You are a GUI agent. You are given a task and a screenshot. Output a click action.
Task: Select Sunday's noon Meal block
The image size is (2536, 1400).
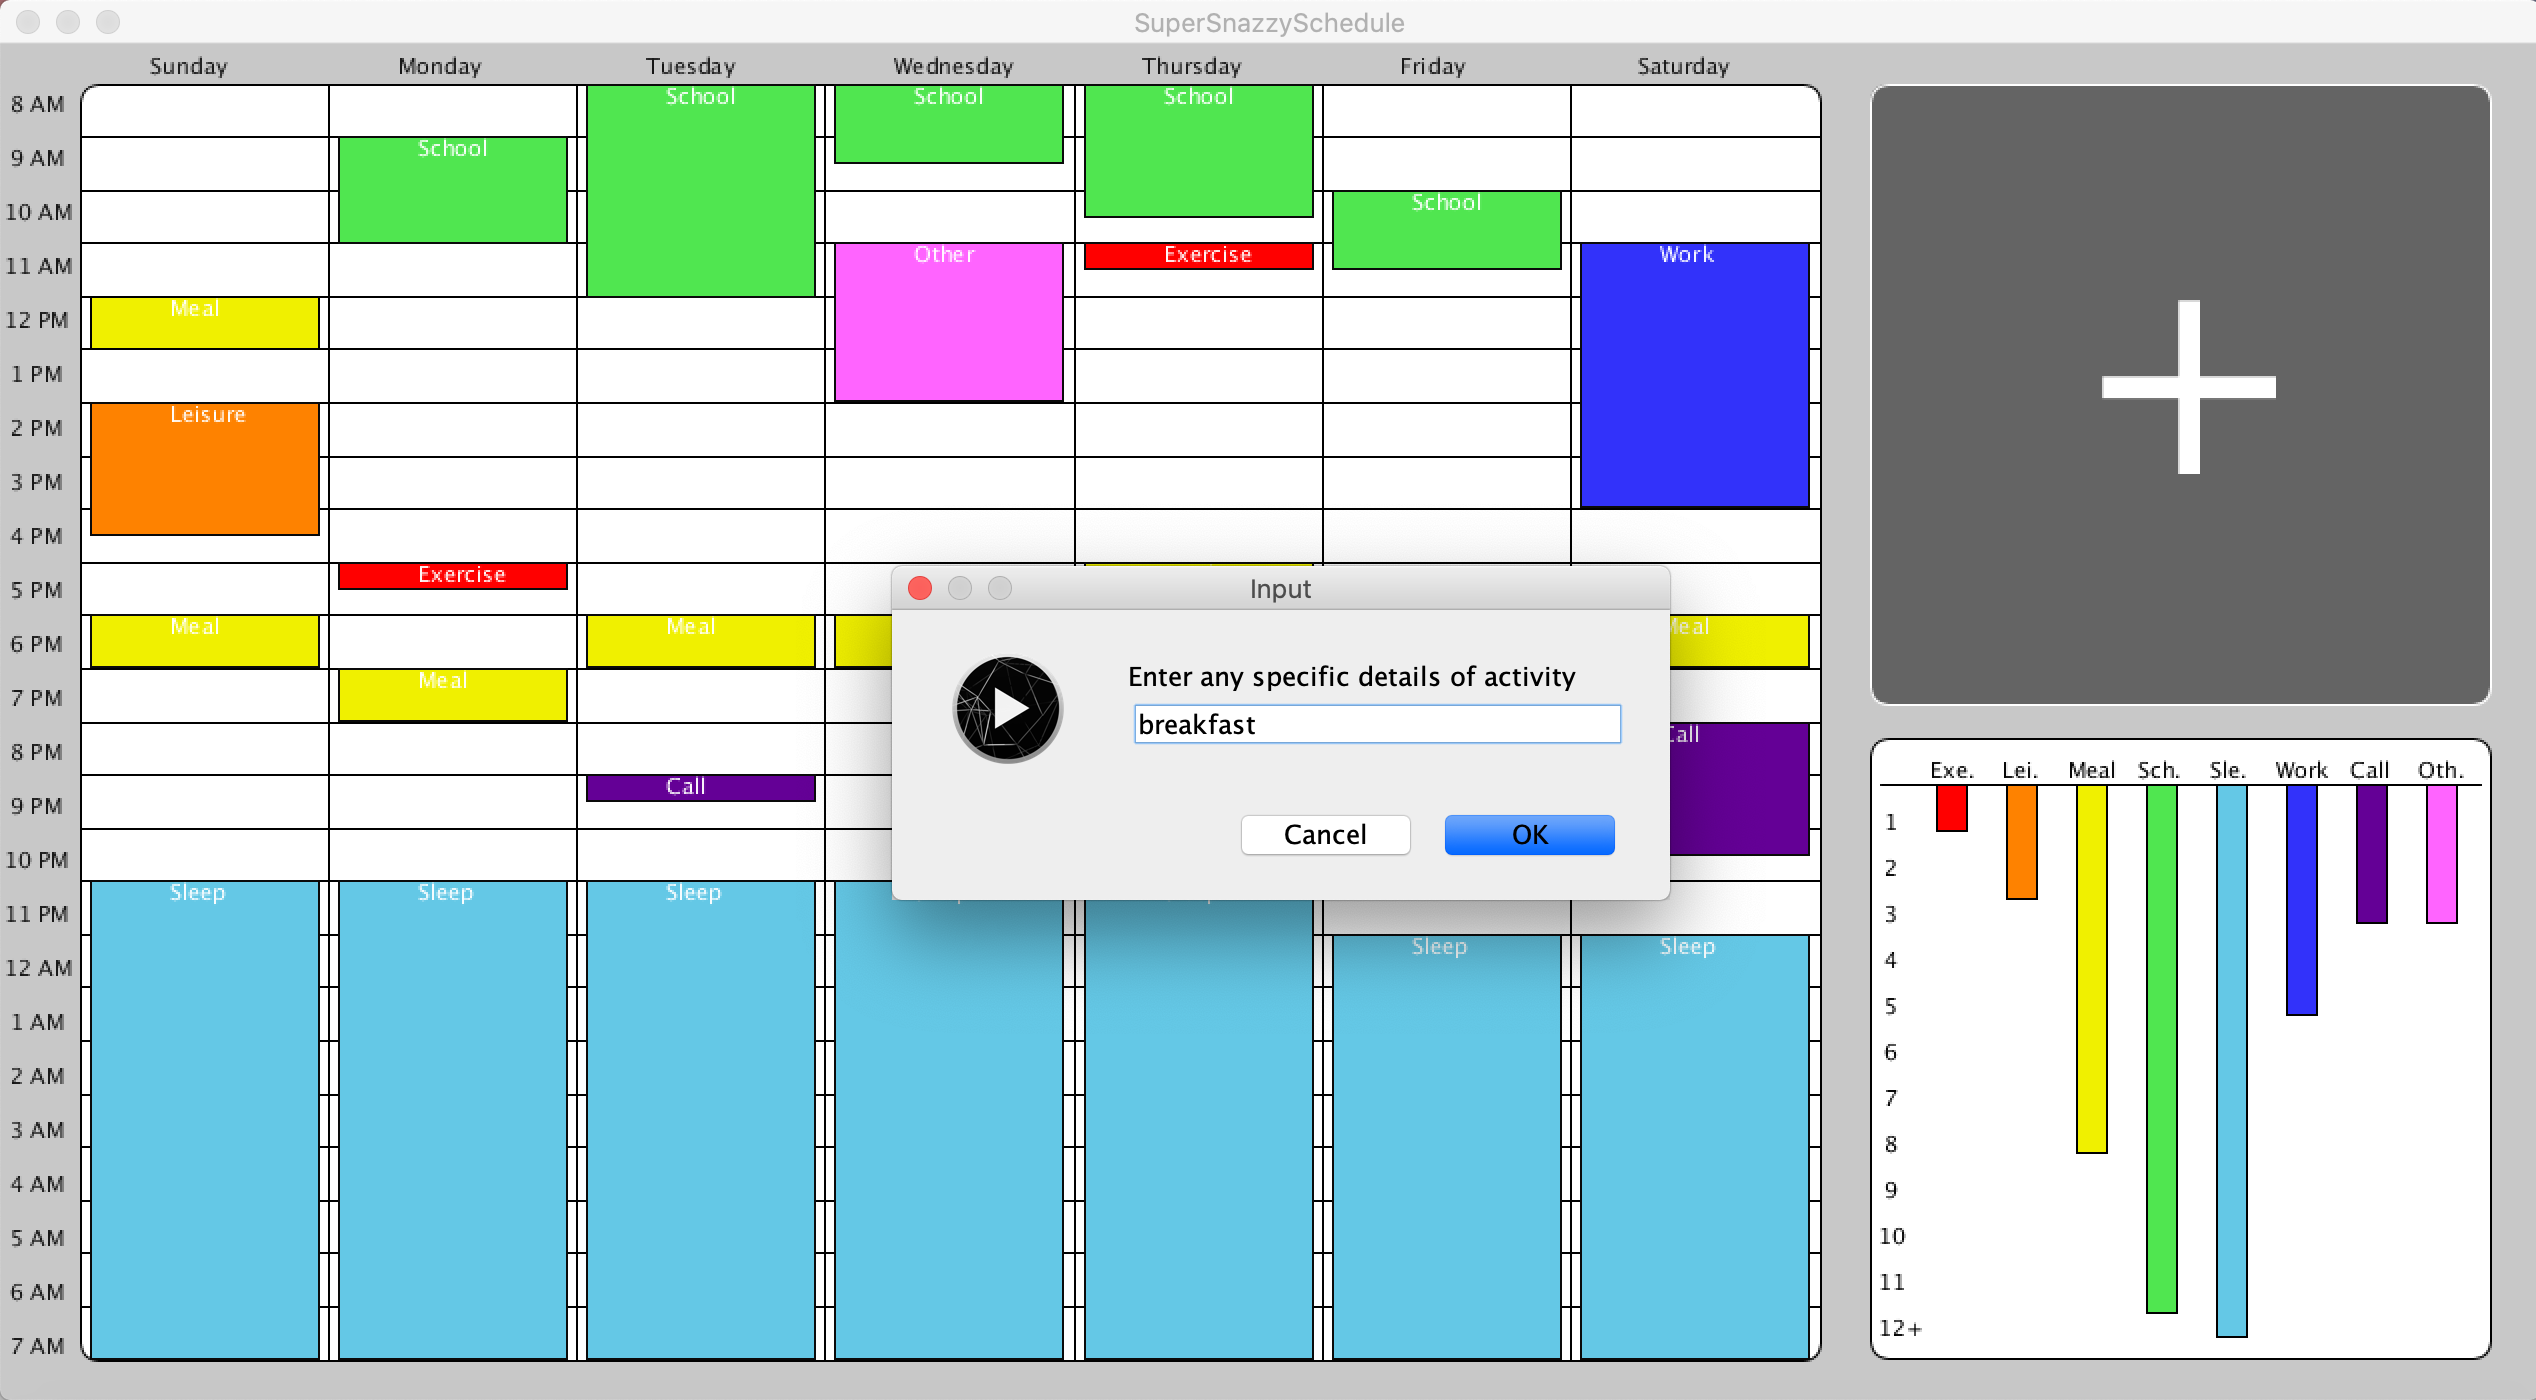[205, 323]
